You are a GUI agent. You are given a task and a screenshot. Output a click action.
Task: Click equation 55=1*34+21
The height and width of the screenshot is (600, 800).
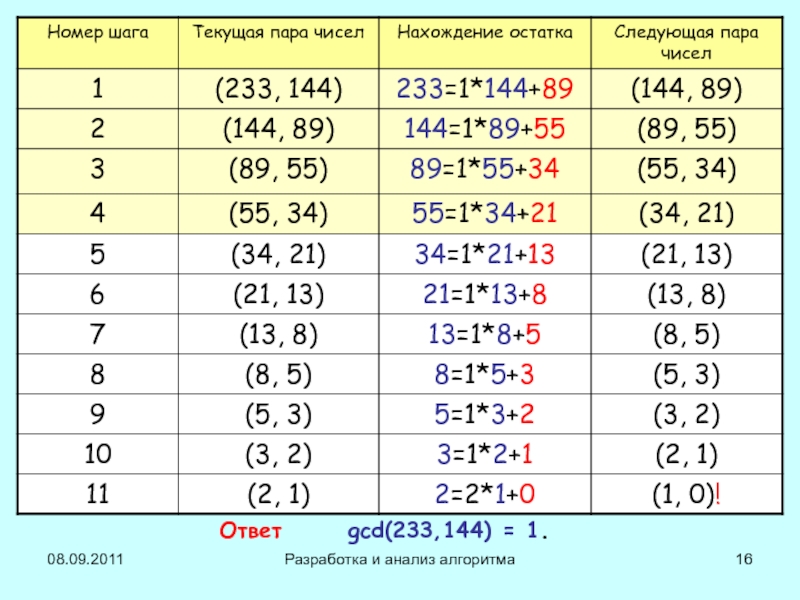pos(485,213)
